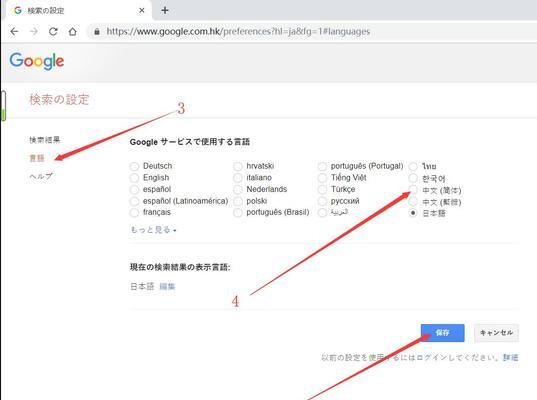Select the português (Portugal) radio button

tap(322, 166)
